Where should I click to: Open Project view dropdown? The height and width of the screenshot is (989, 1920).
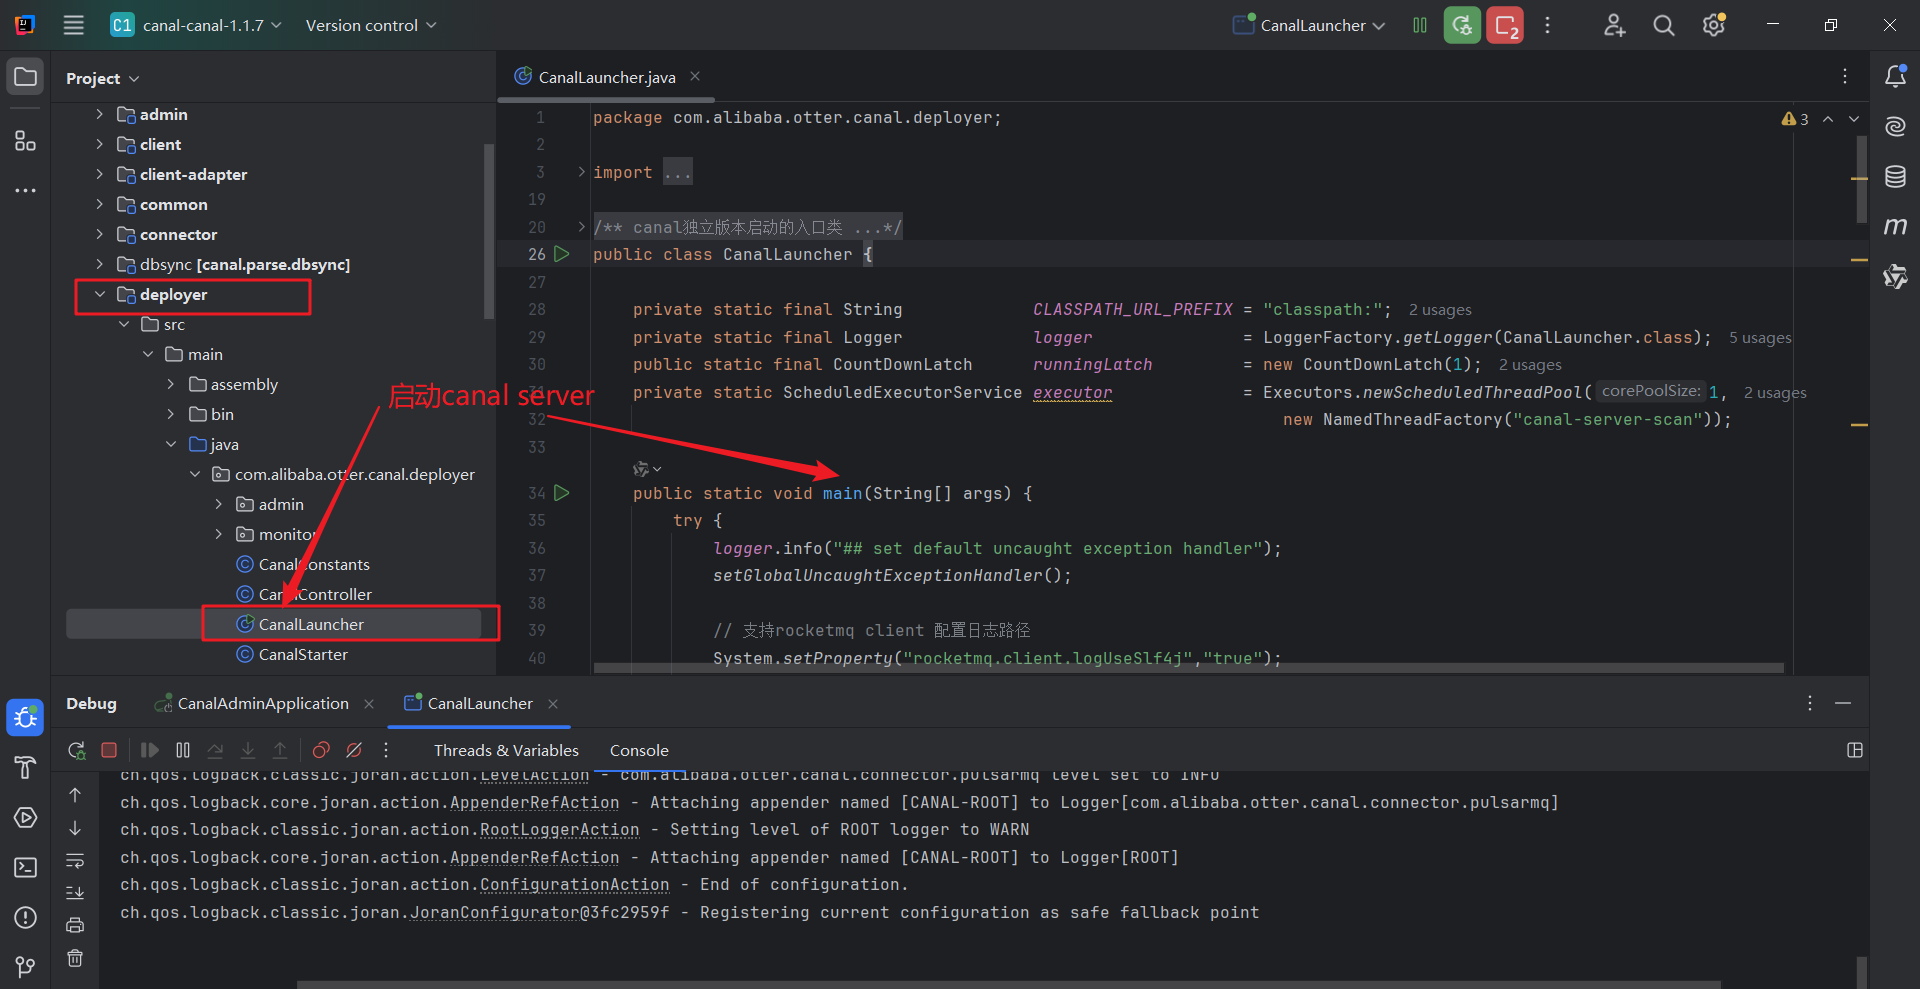103,78
